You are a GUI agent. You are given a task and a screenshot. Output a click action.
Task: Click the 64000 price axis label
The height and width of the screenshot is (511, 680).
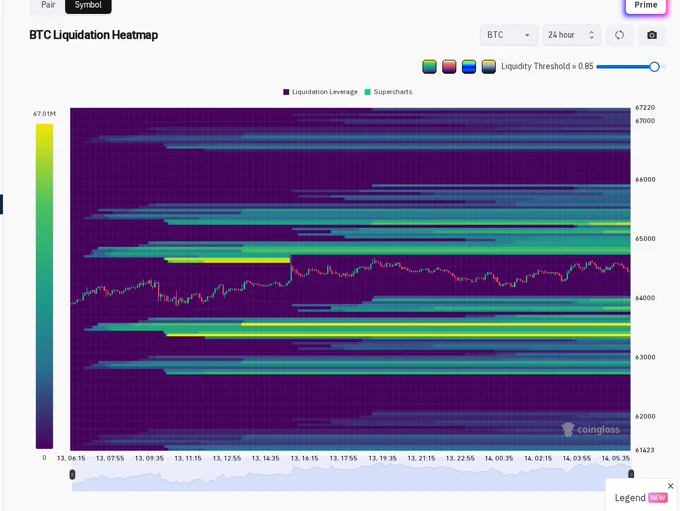[645, 298]
